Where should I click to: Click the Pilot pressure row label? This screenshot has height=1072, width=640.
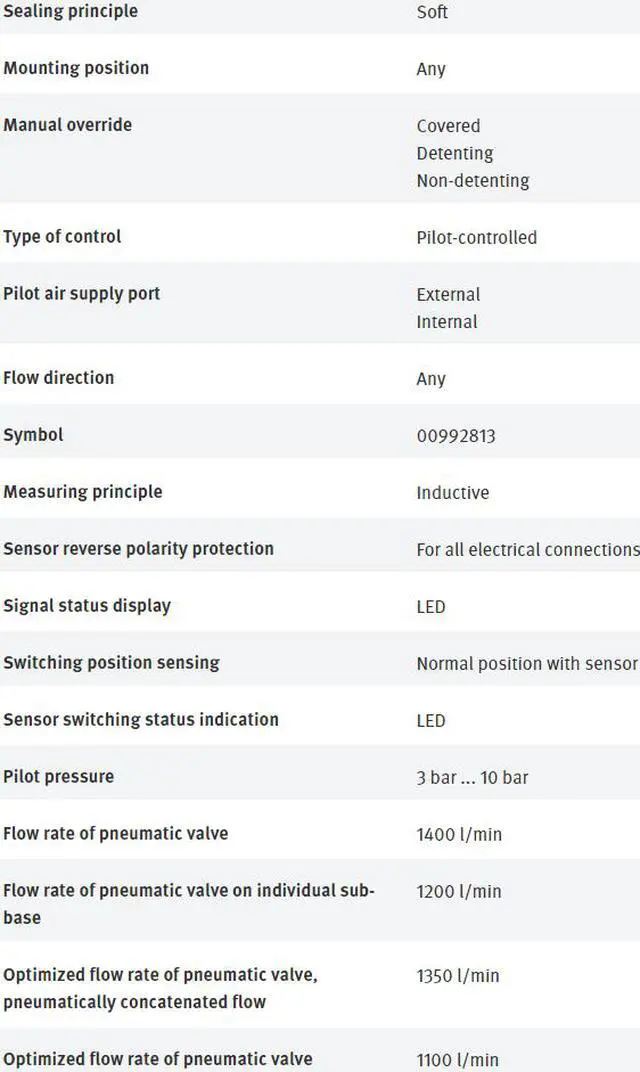click(x=59, y=777)
